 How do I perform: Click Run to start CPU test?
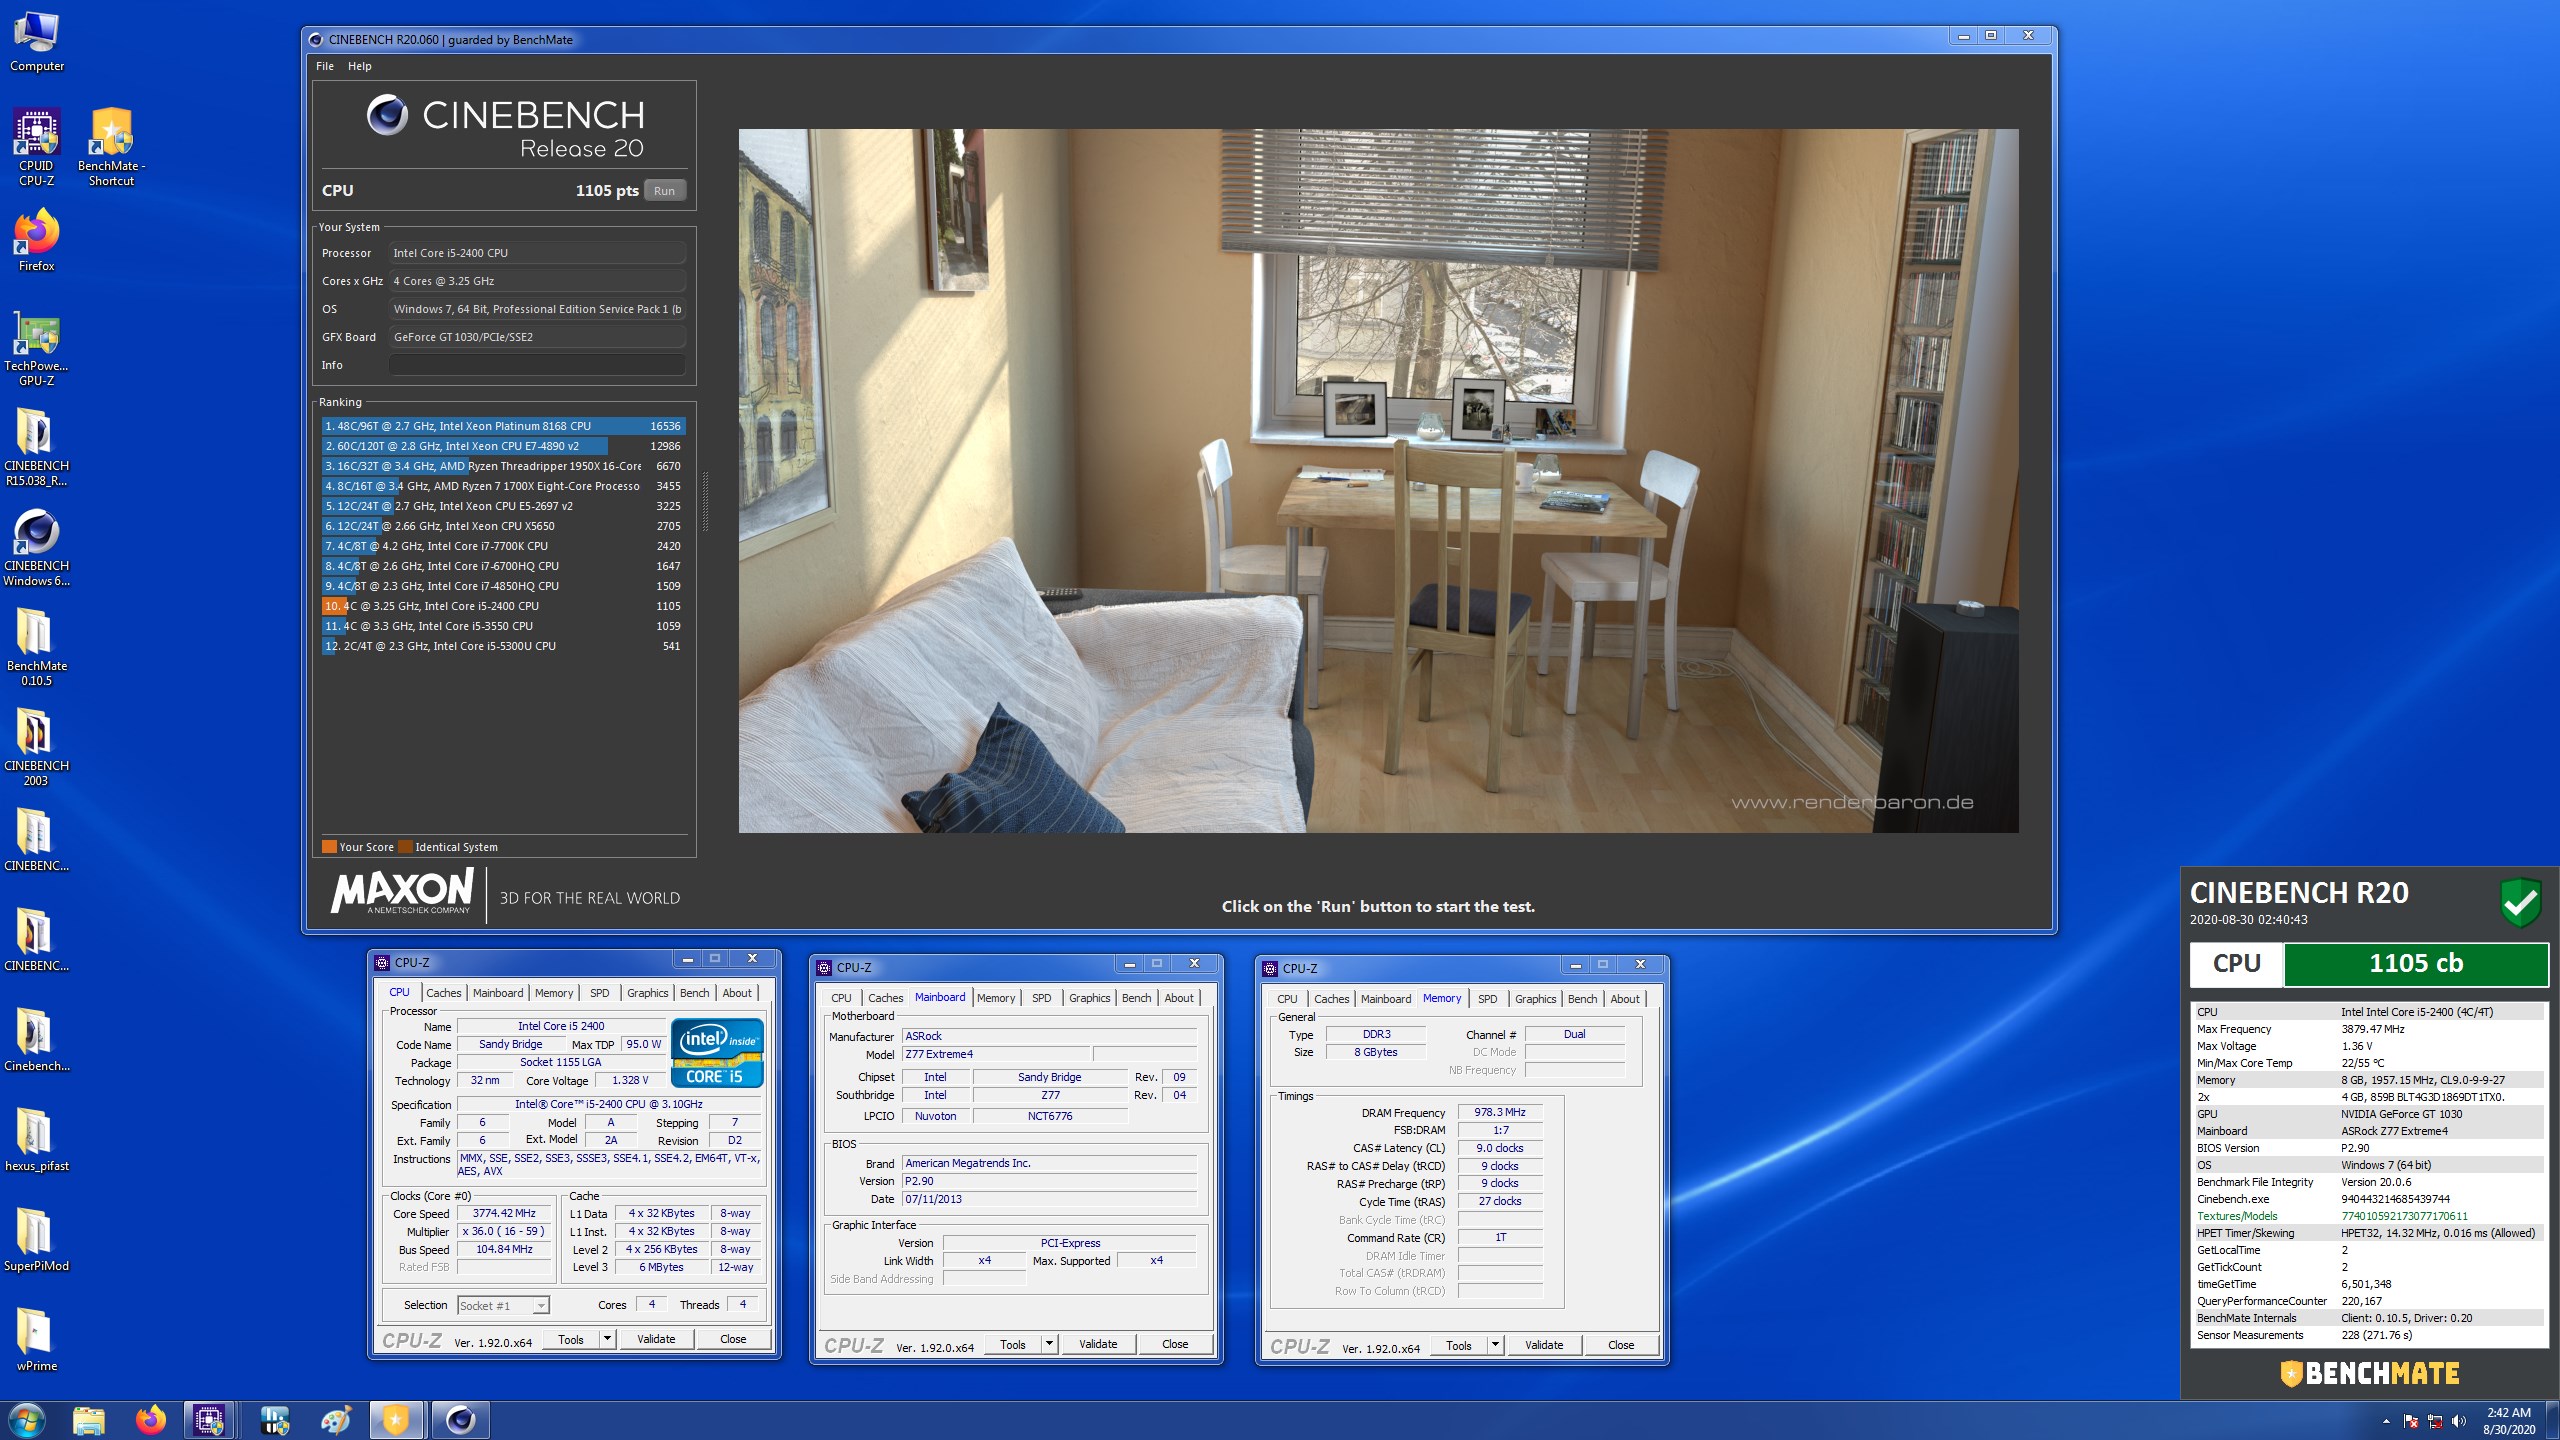coord(664,191)
